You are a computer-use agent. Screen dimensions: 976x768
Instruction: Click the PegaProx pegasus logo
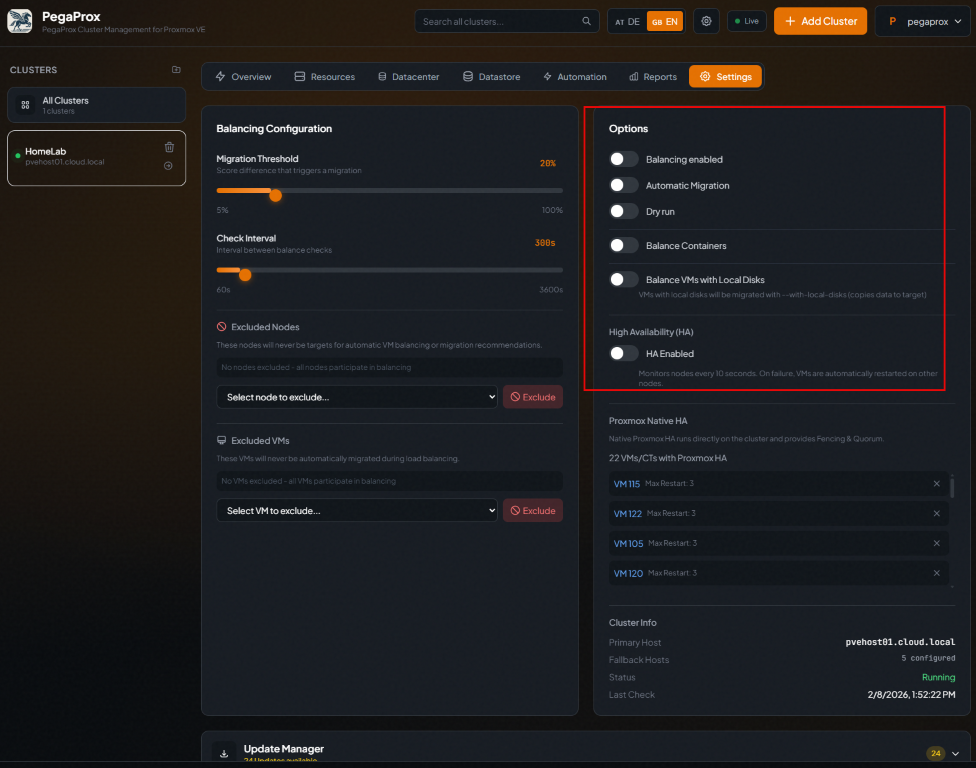click(20, 21)
